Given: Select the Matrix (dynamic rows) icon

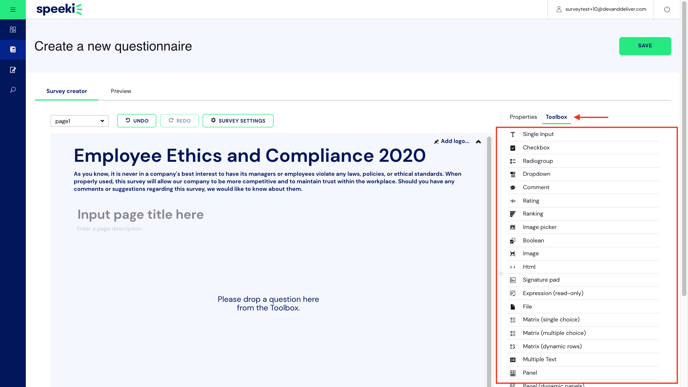Looking at the screenshot, I should (512, 346).
